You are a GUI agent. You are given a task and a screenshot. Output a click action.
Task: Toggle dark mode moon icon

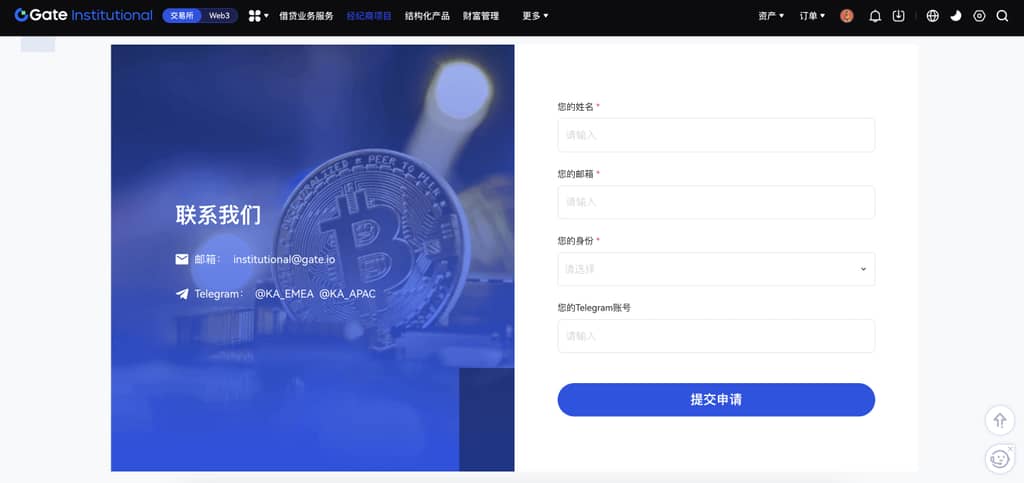(956, 16)
